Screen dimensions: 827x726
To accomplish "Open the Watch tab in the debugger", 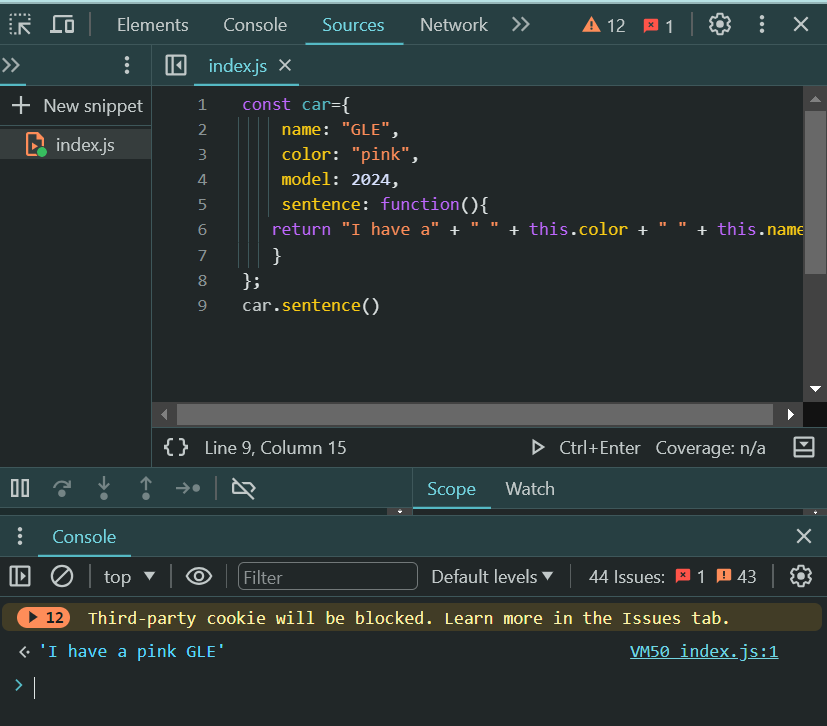I will (x=529, y=489).
